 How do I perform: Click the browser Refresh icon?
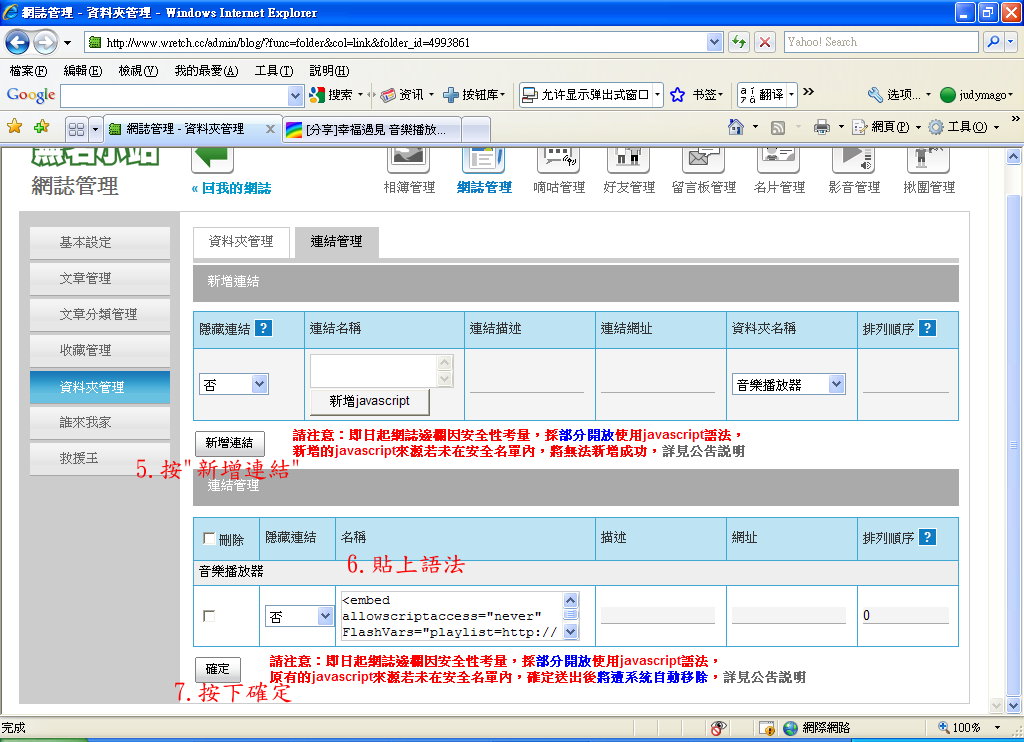(x=739, y=42)
